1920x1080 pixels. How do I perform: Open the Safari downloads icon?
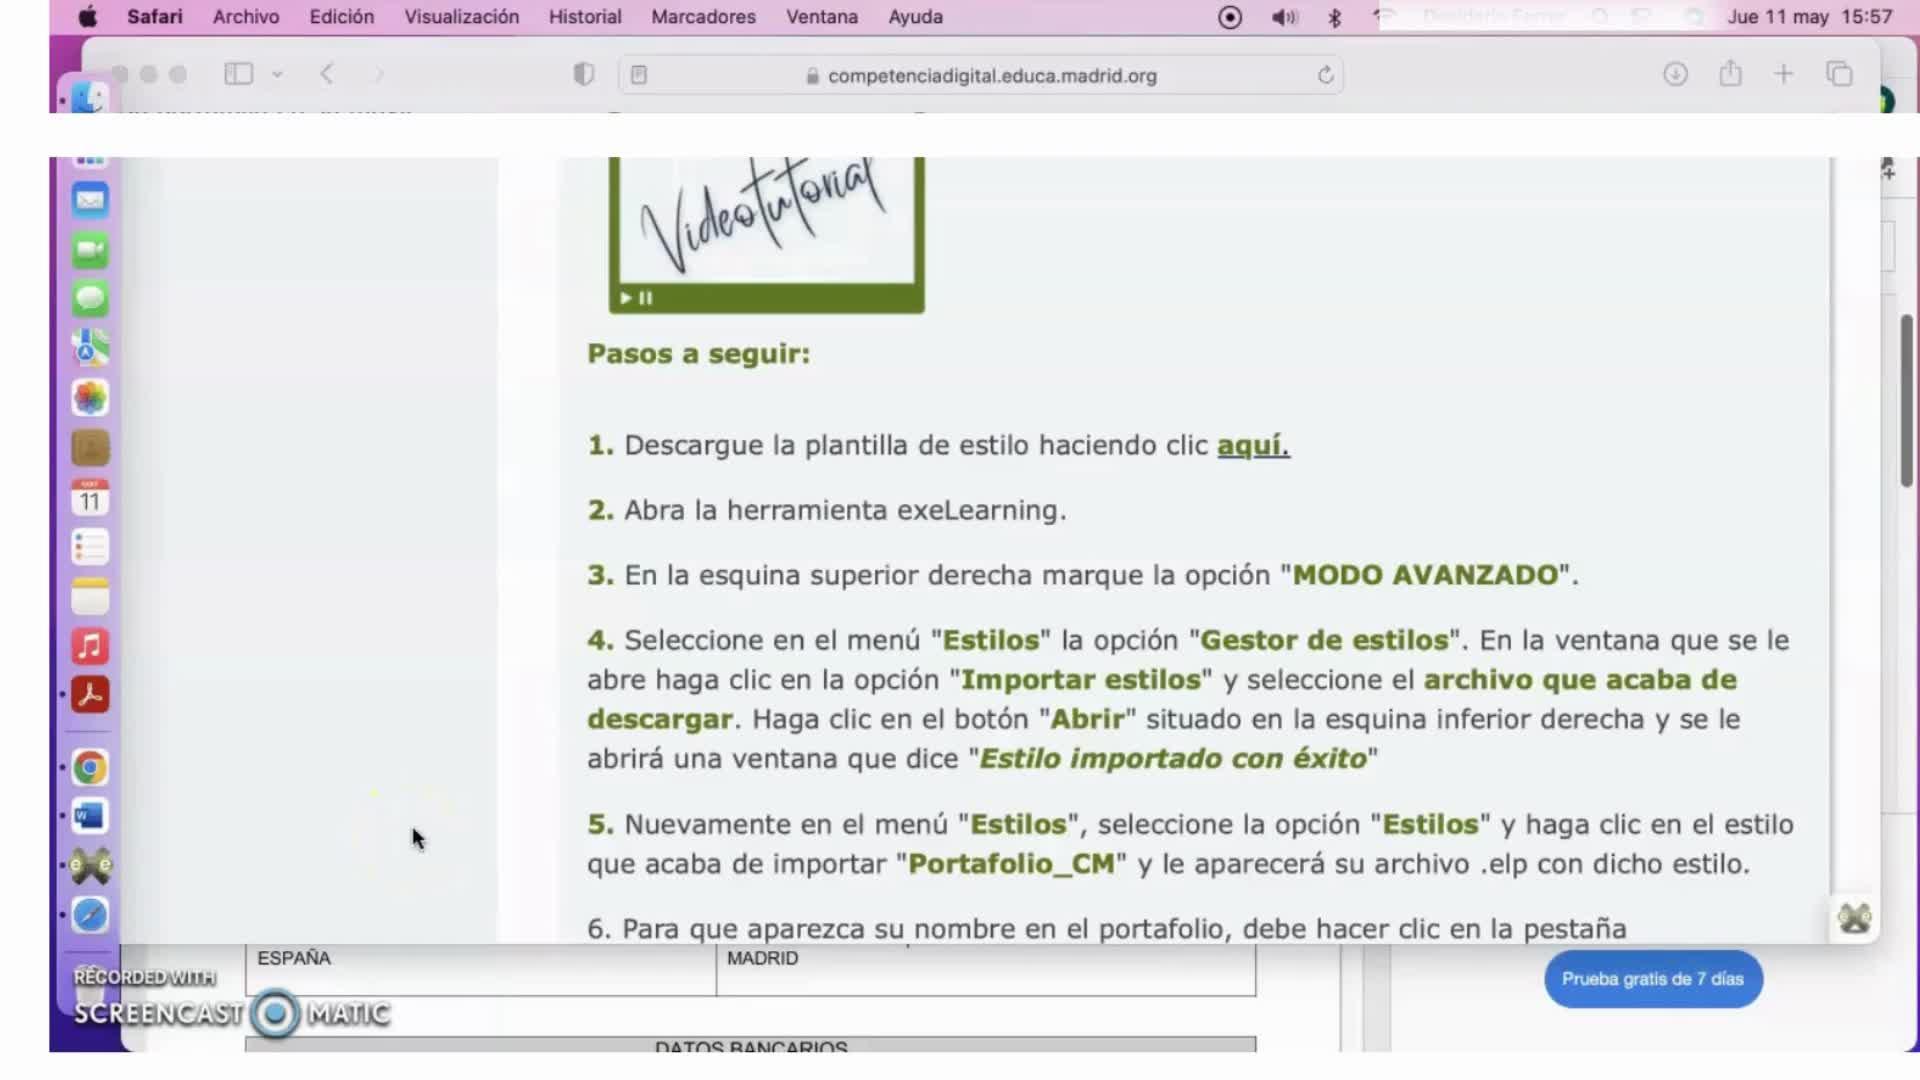tap(1675, 74)
